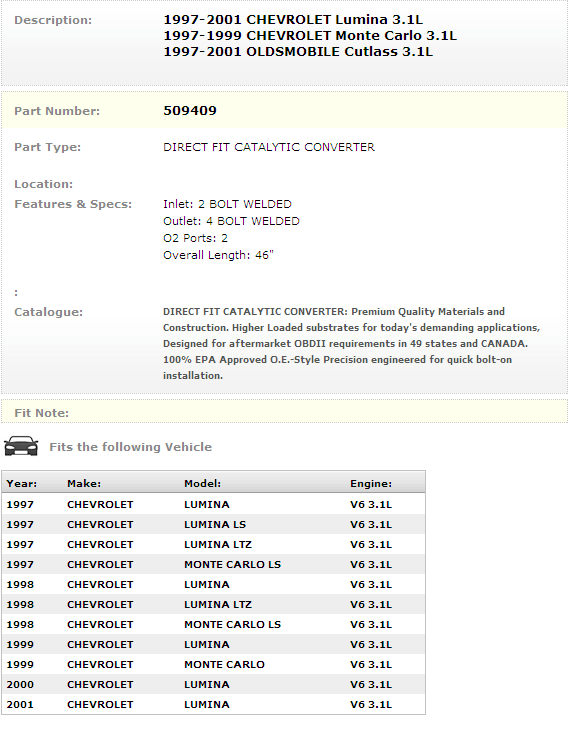
Task: Select the 1997 LUMINA LS model cell
Action: (215, 524)
